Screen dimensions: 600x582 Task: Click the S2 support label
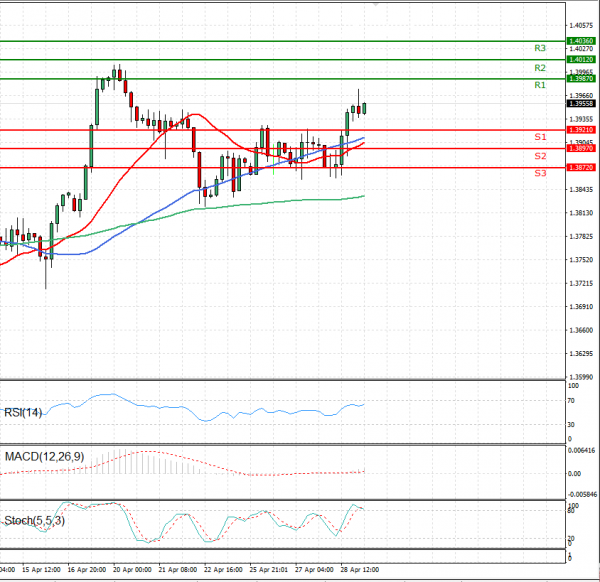click(x=539, y=156)
